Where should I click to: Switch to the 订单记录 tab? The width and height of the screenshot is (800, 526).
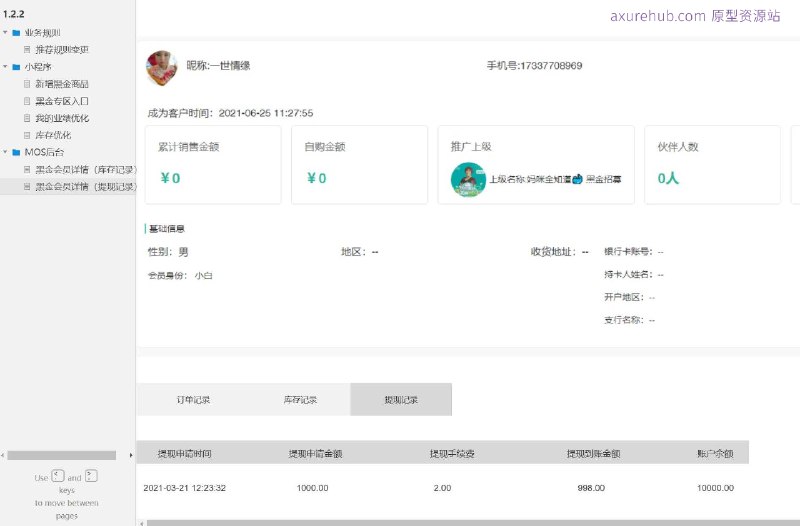tap(193, 399)
